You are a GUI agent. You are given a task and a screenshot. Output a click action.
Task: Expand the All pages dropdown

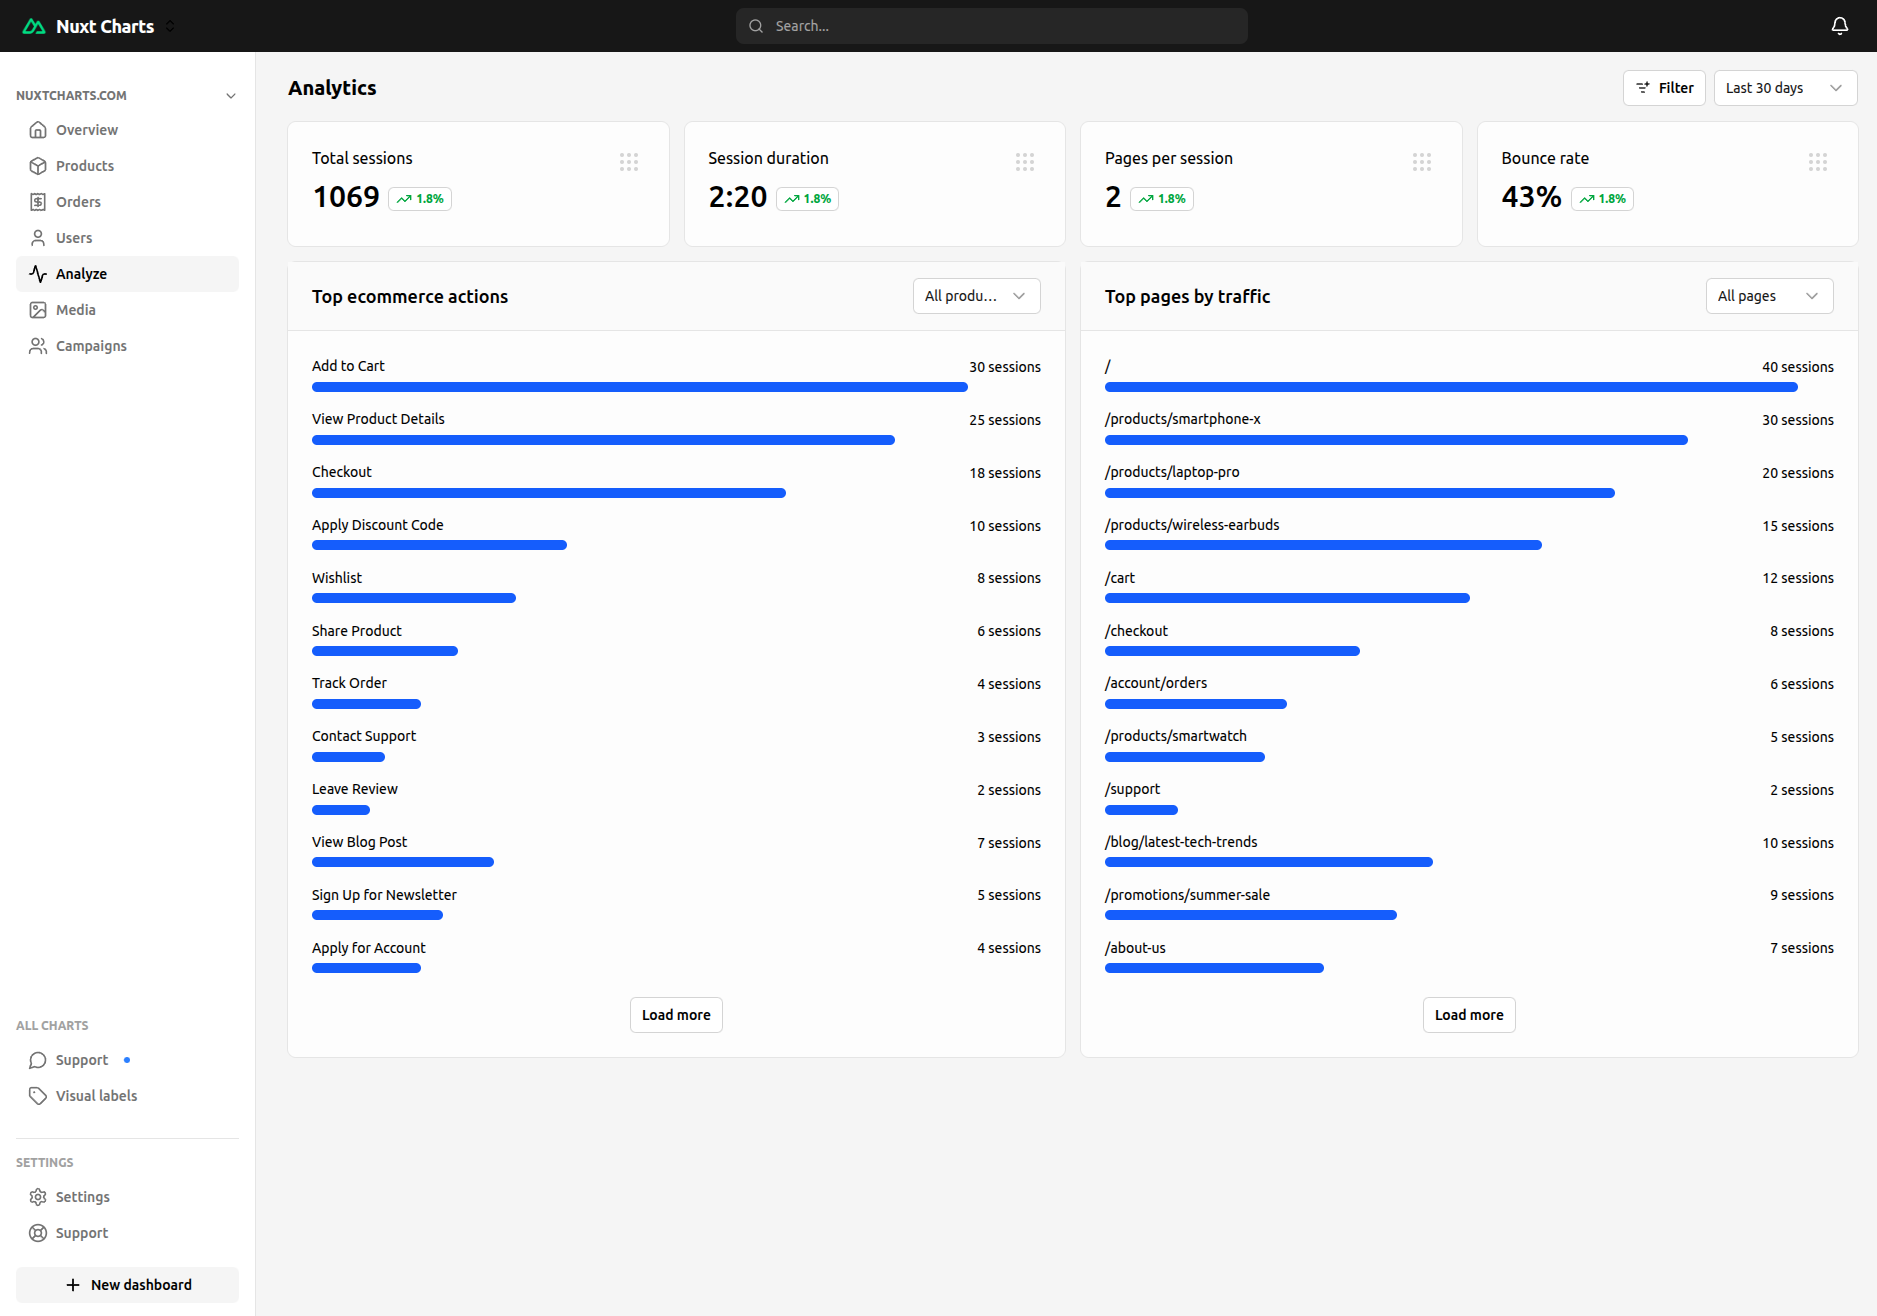click(1768, 296)
